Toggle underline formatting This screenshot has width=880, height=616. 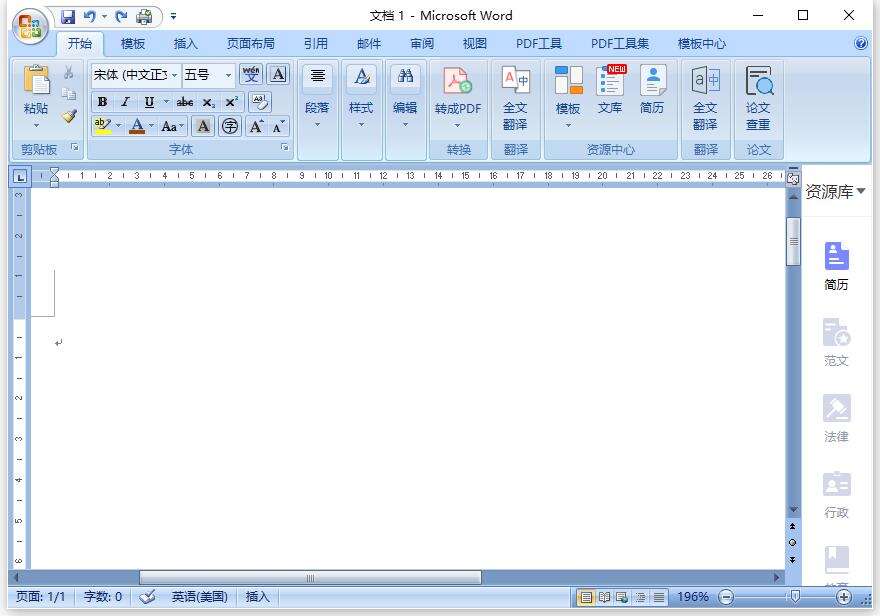(x=149, y=102)
